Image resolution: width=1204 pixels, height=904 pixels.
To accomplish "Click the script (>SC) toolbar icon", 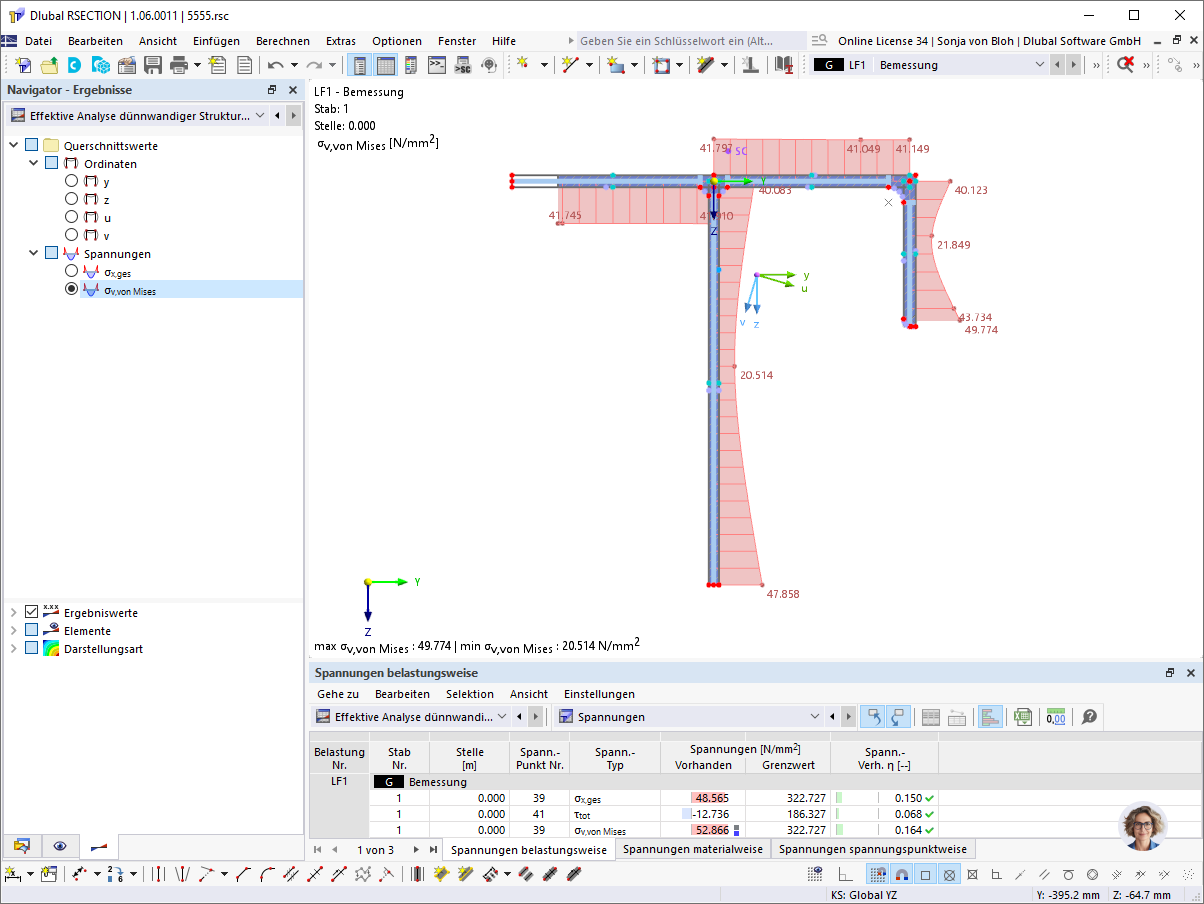I will coord(463,65).
